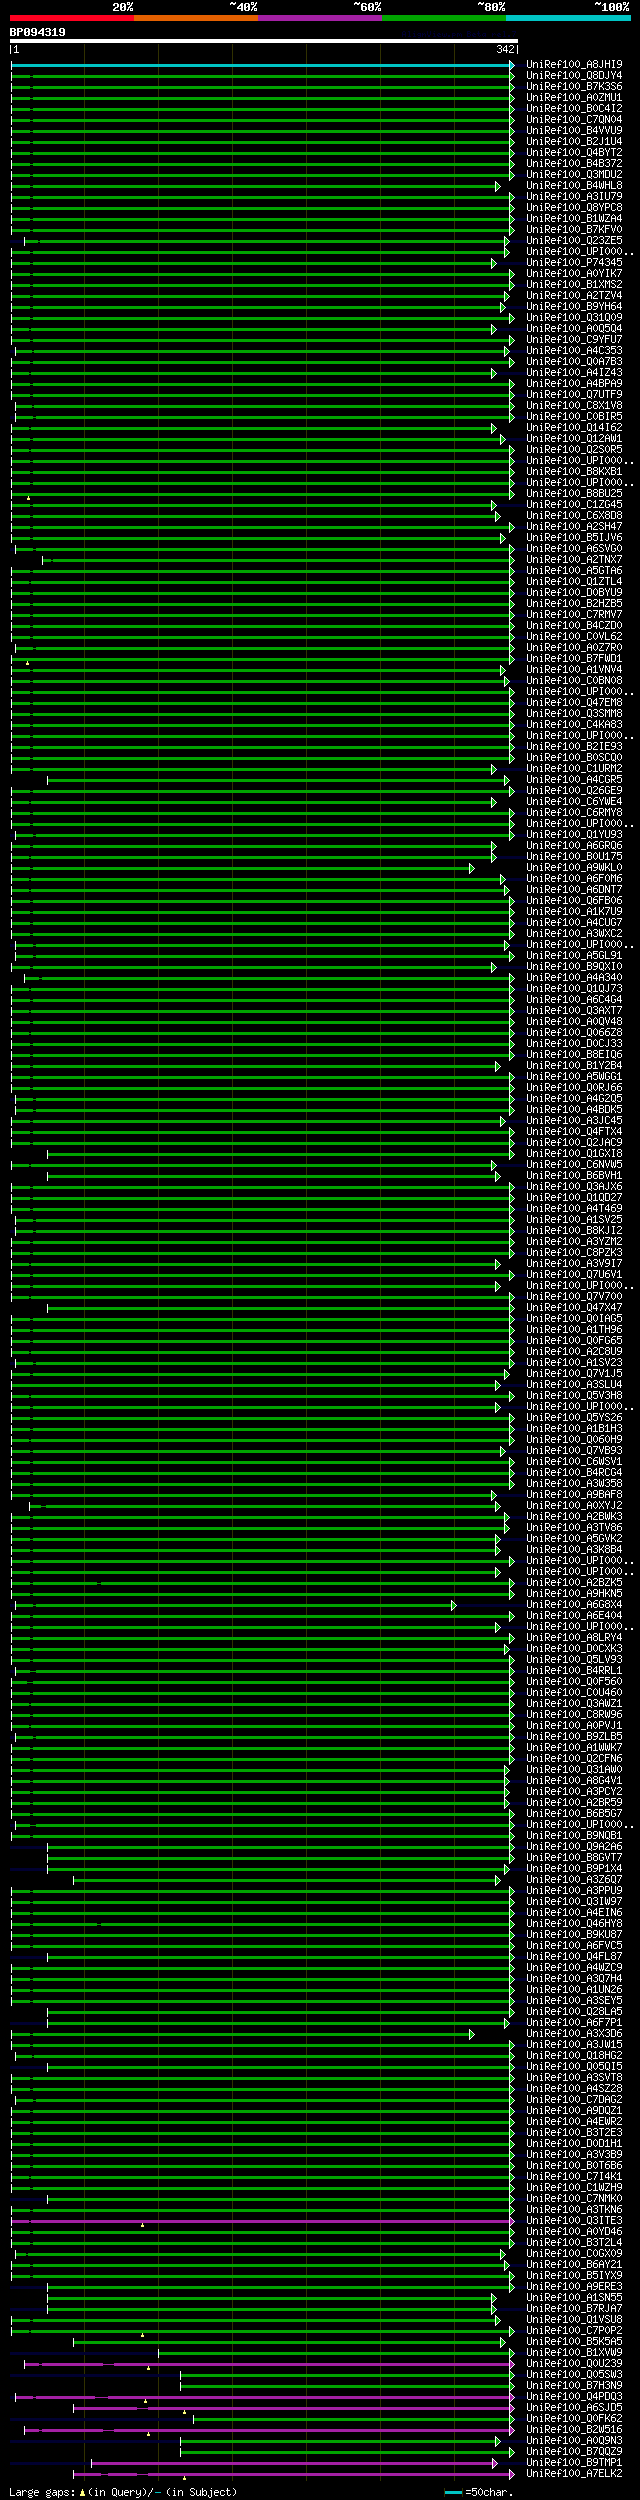
Task: Click the red 20% identity legend bar
Action: point(71,18)
